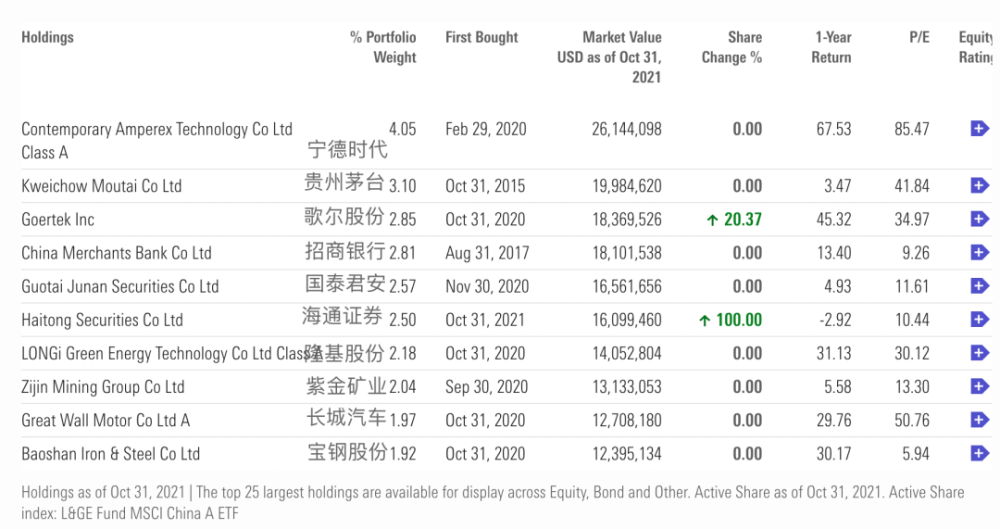Sort by First Bought column header
The width and height of the screenshot is (1000, 529).
click(482, 37)
